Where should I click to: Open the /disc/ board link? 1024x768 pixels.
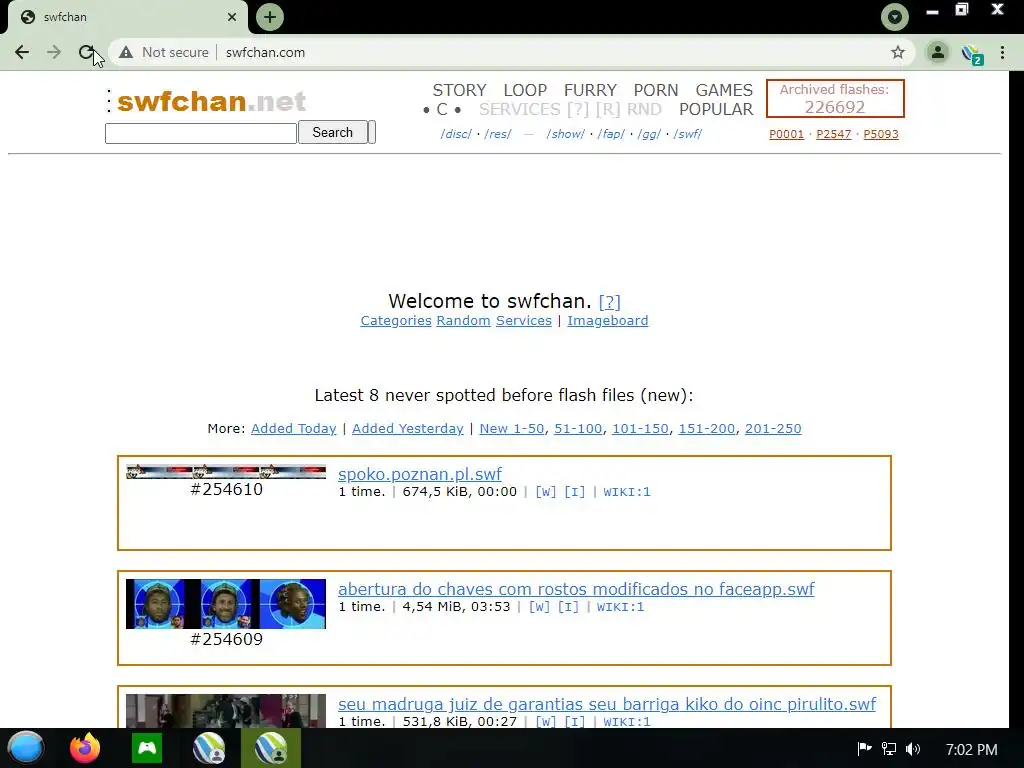point(456,134)
